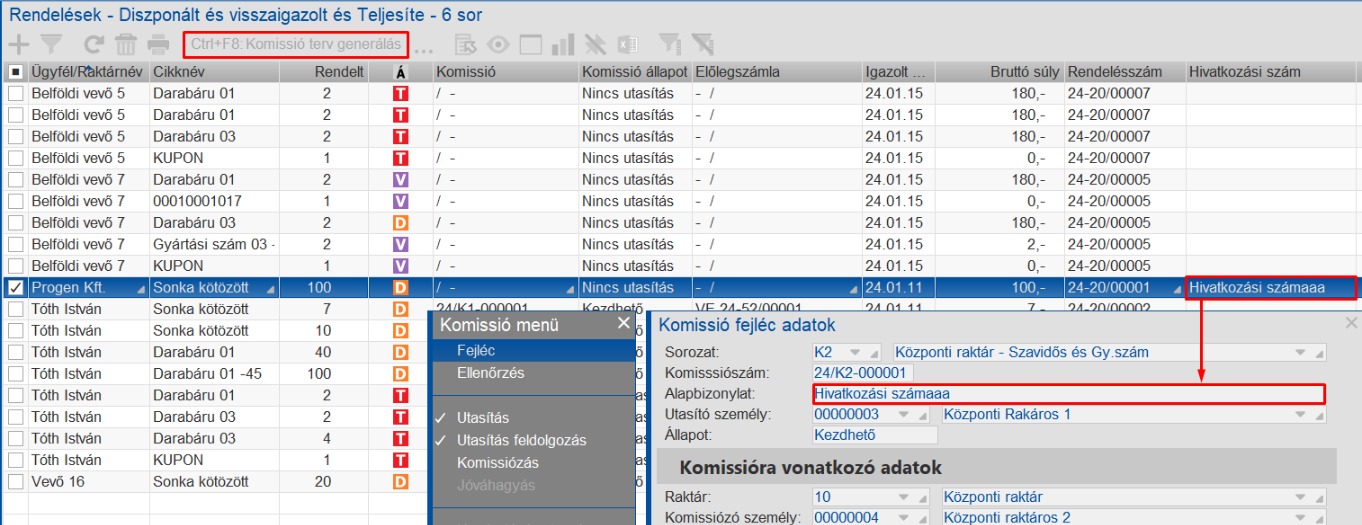Open the Sorozat K2 dropdown arrow
Image resolution: width=1362 pixels, height=525 pixels.
[x=855, y=352]
